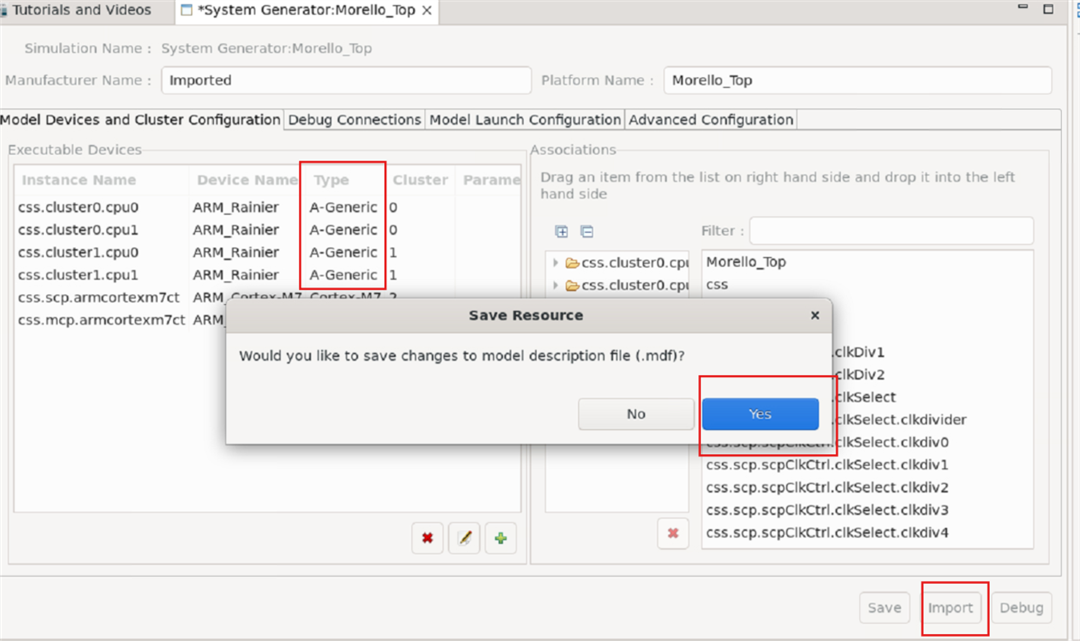Open the Model Launch Configuration tab
Screen dimensions: 1080x641
click(525, 120)
